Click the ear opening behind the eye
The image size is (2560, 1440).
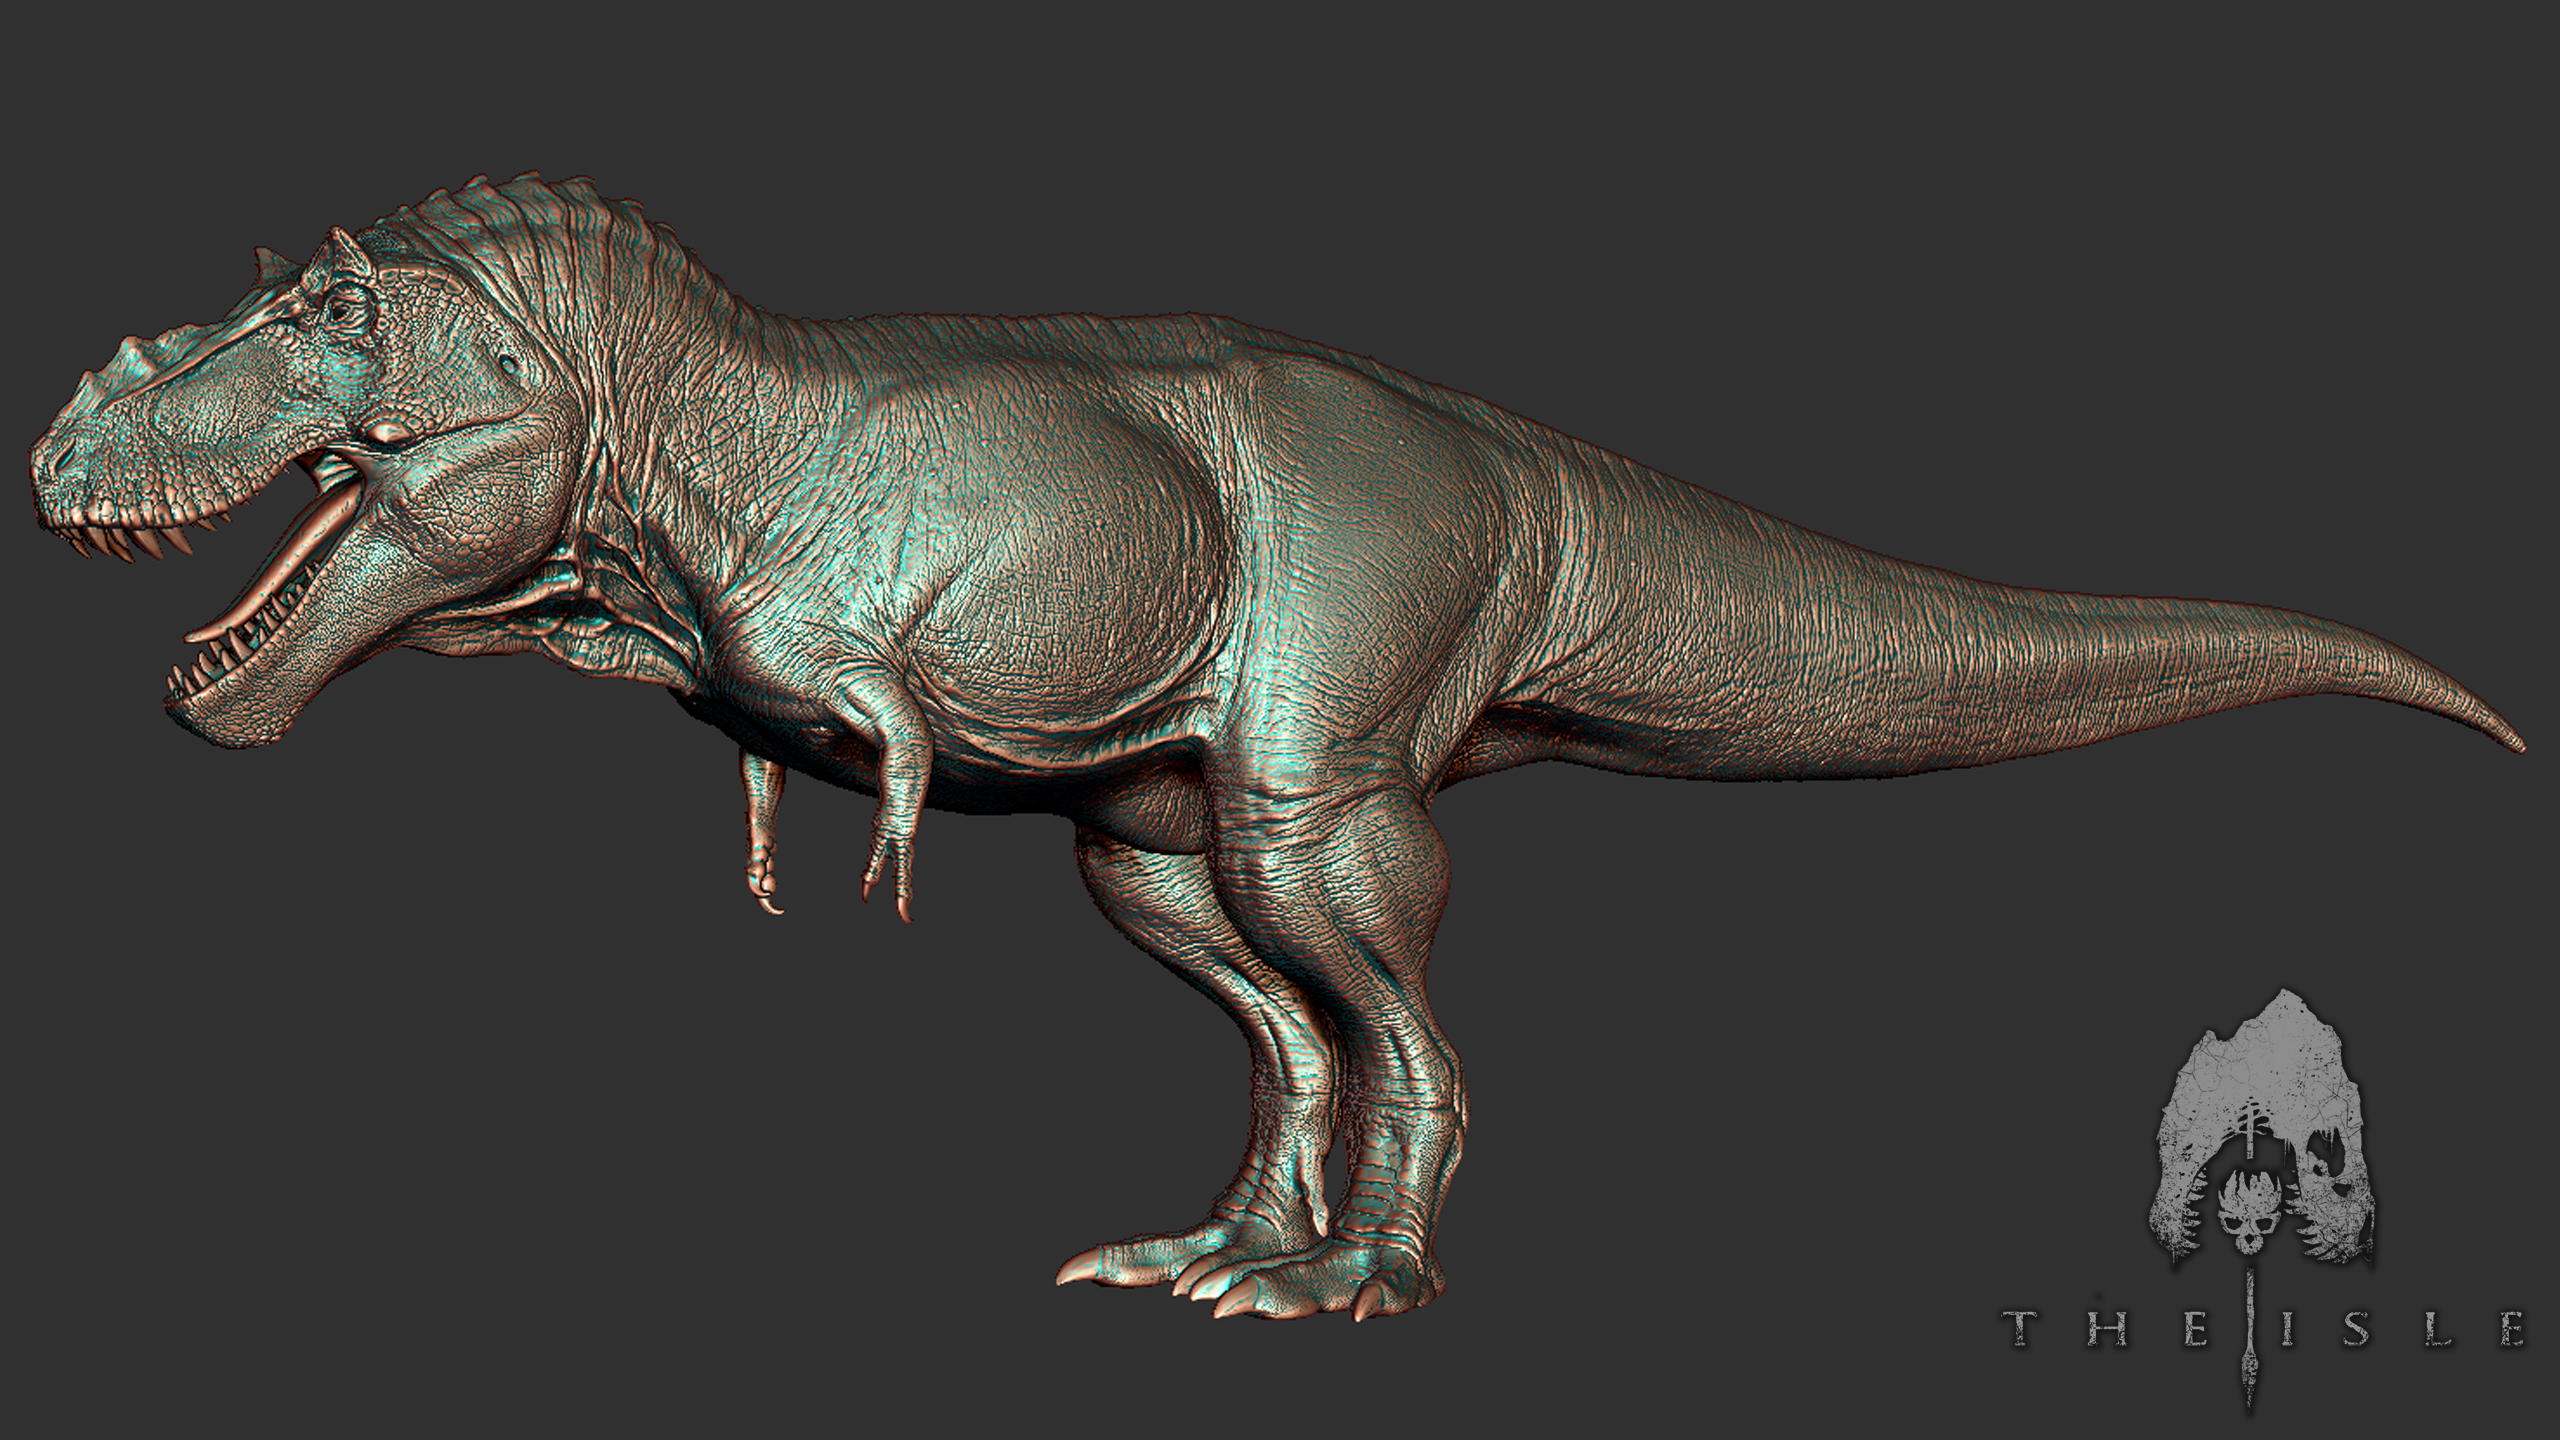tap(509, 364)
